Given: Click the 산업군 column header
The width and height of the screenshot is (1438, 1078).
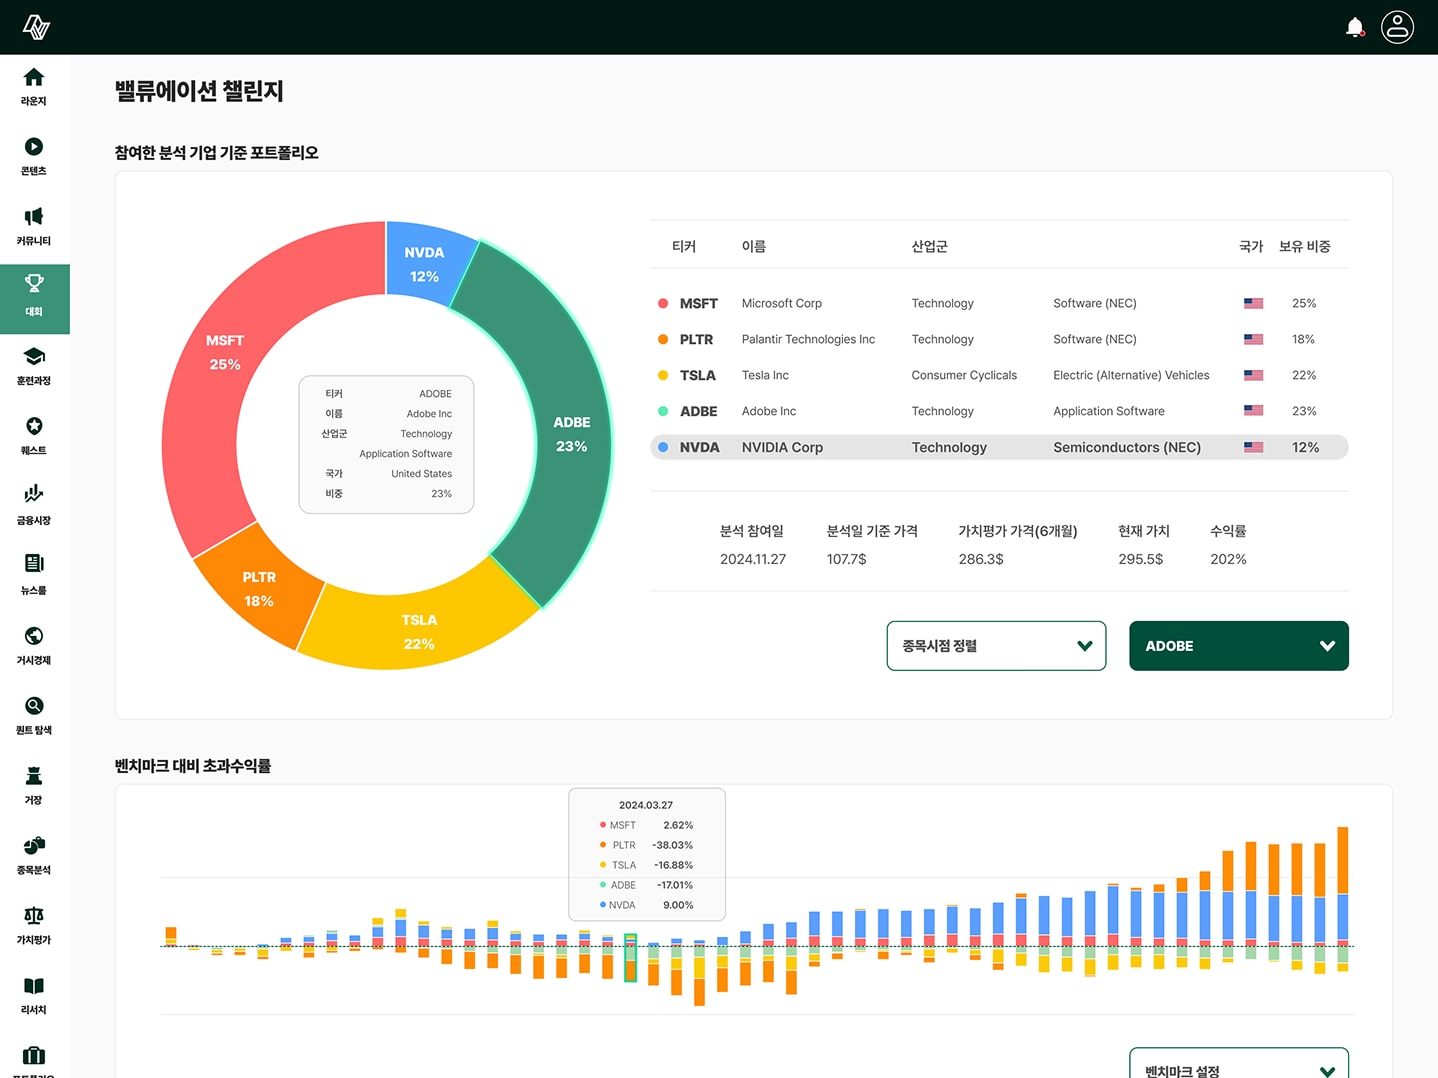Looking at the screenshot, I should [x=929, y=246].
